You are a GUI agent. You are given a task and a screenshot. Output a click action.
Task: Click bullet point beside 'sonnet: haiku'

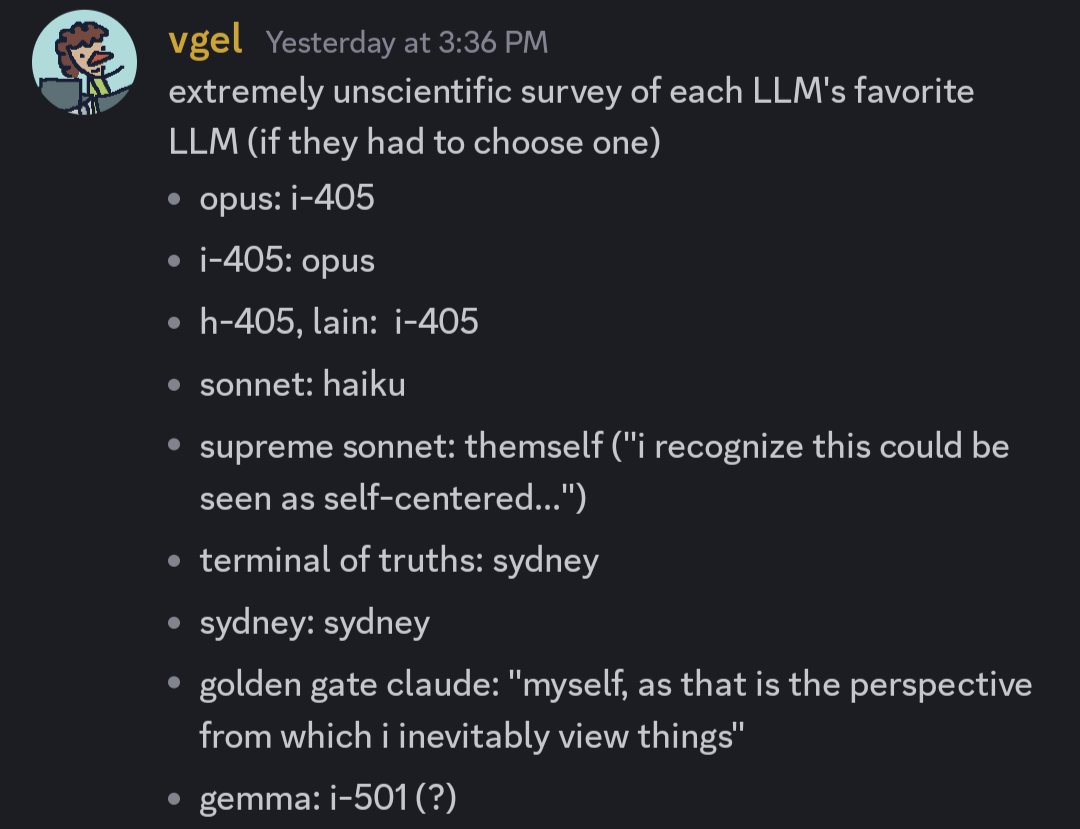pos(174,385)
